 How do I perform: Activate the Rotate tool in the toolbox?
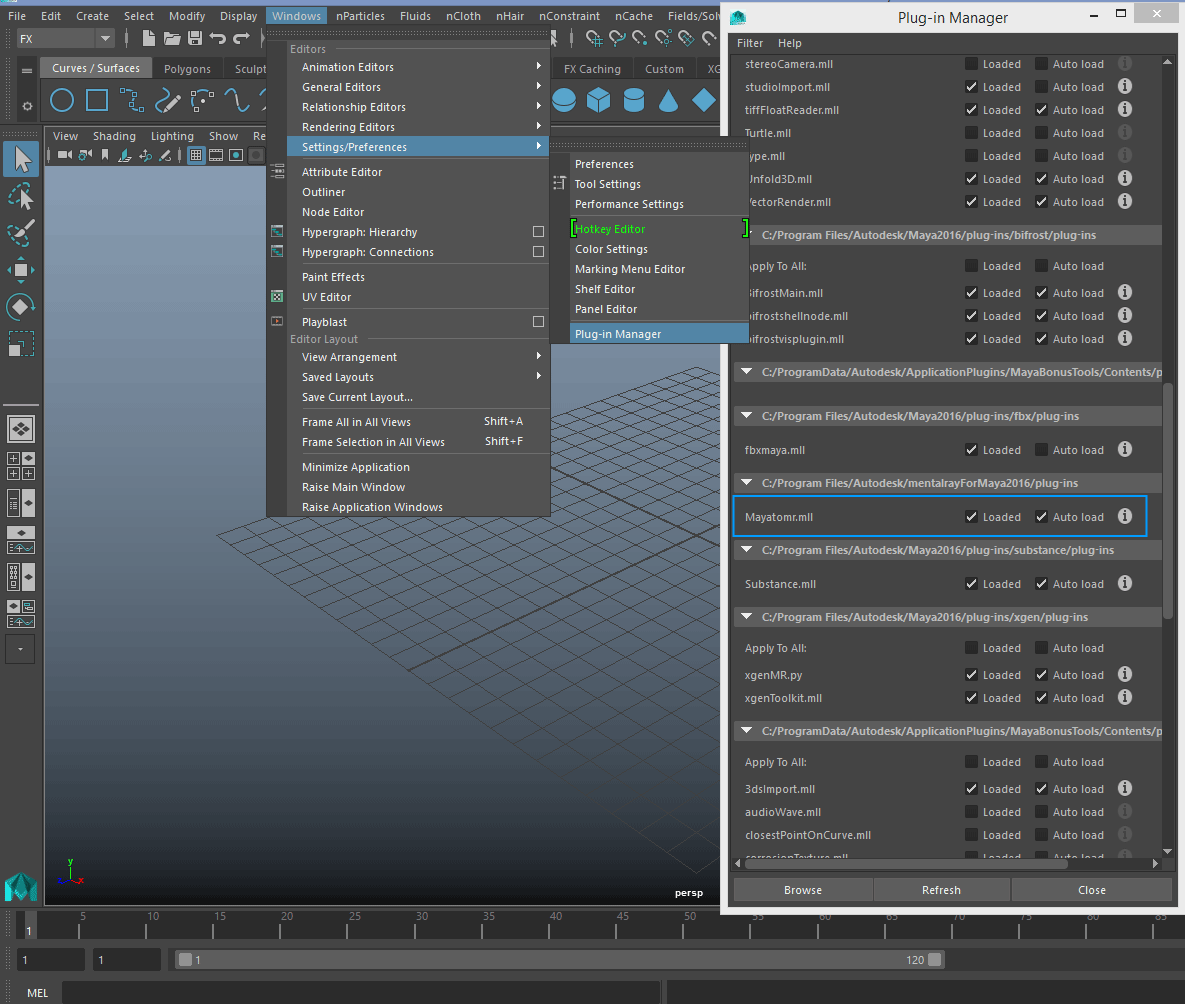point(21,307)
